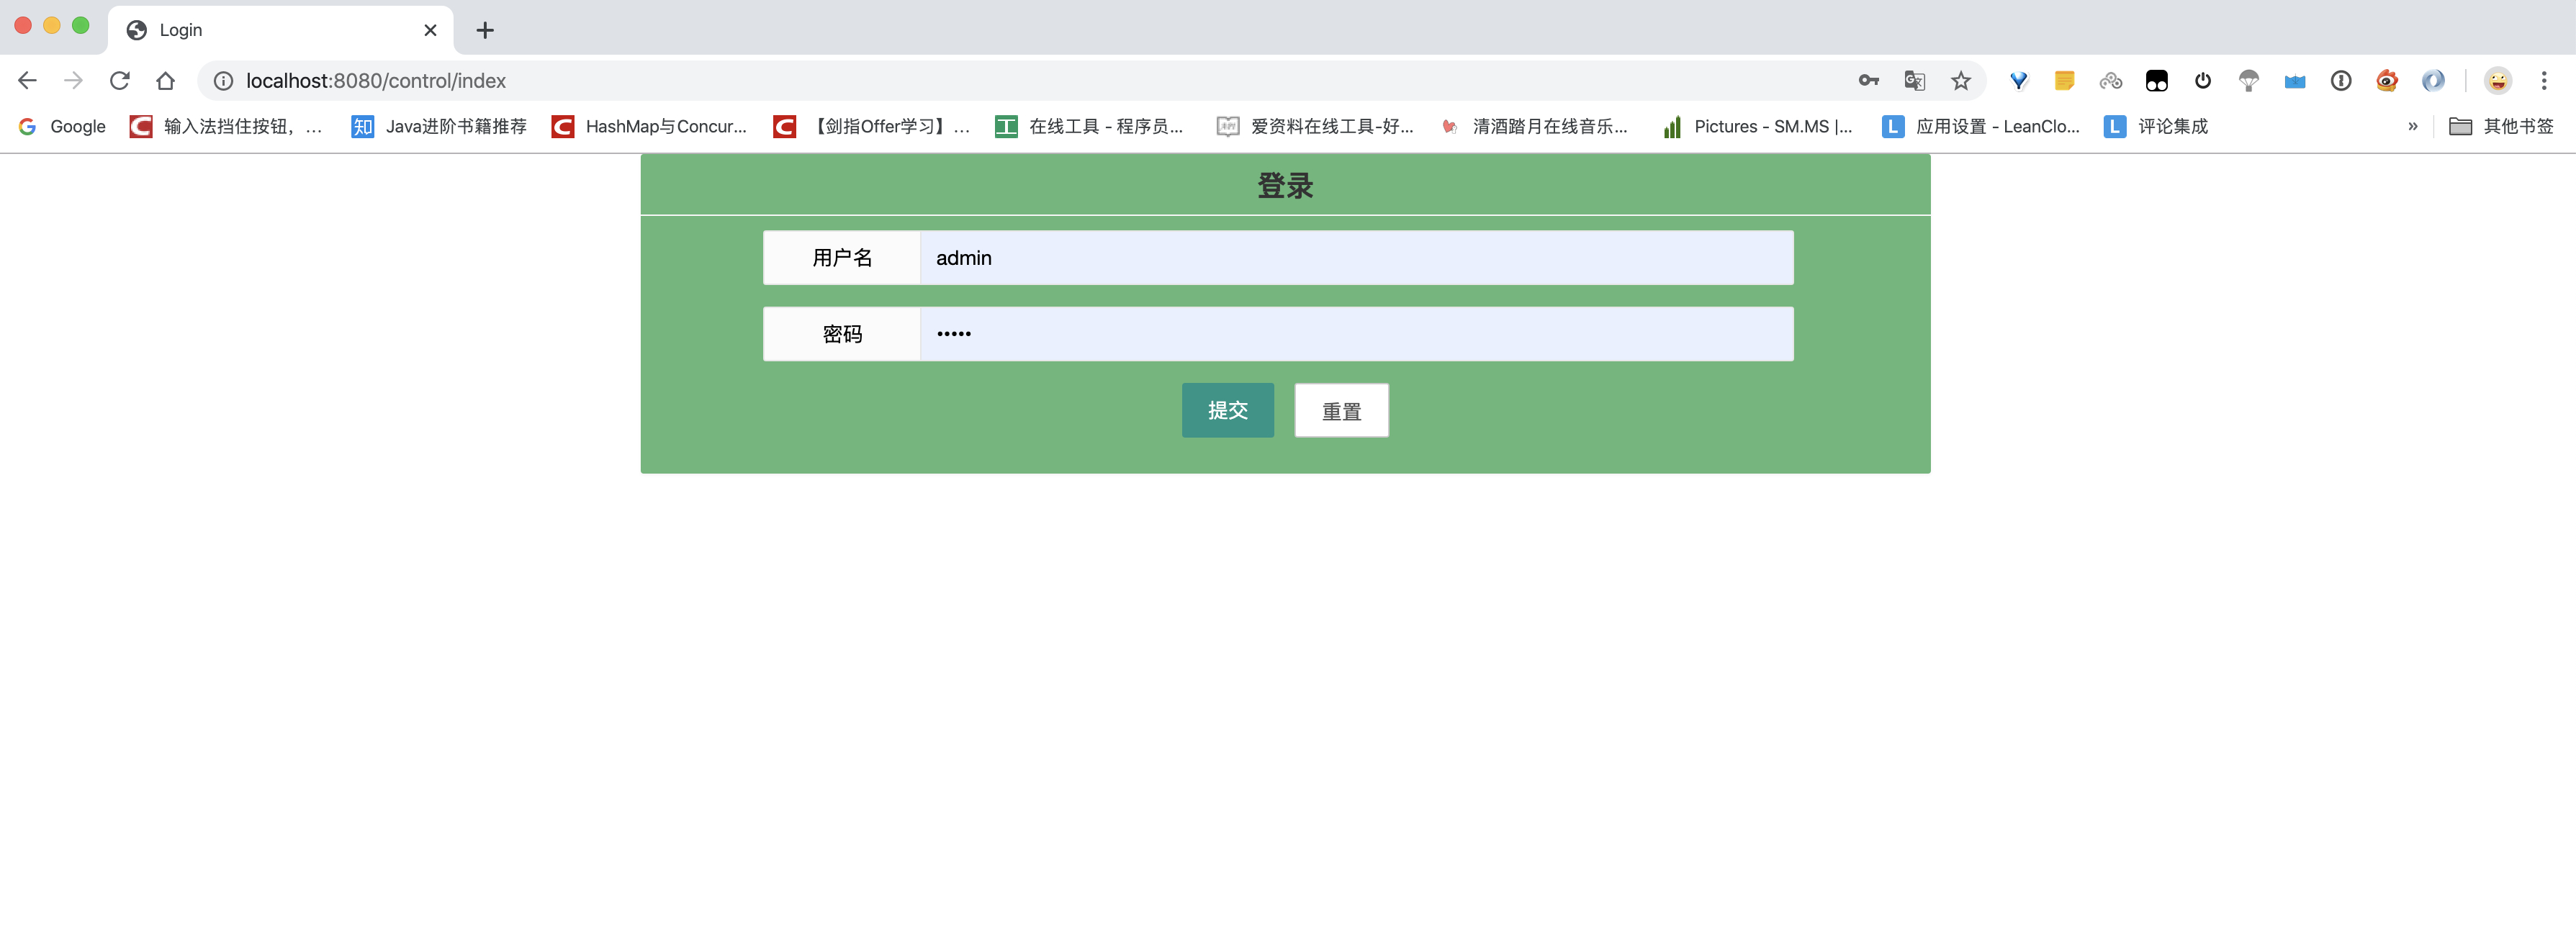Click the browser reload icon
Viewport: 2576px width, 940px height.
point(120,81)
